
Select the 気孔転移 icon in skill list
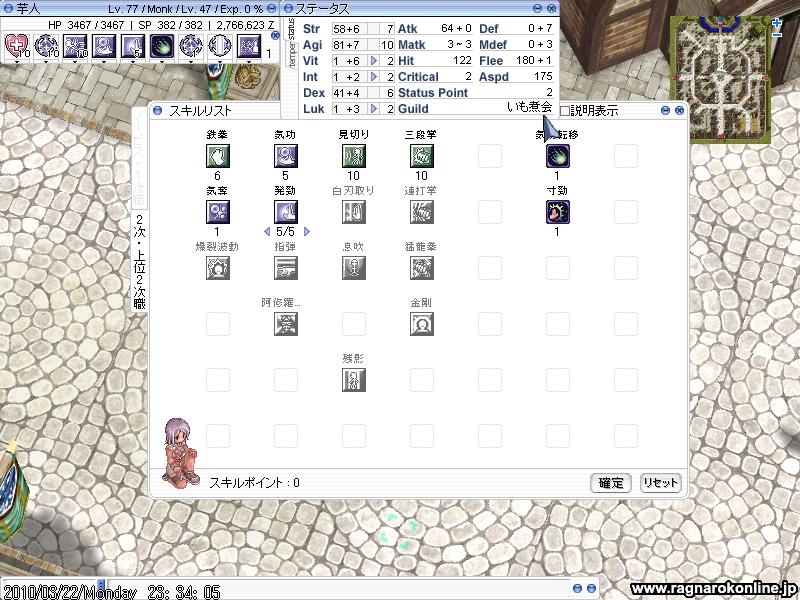(x=558, y=156)
